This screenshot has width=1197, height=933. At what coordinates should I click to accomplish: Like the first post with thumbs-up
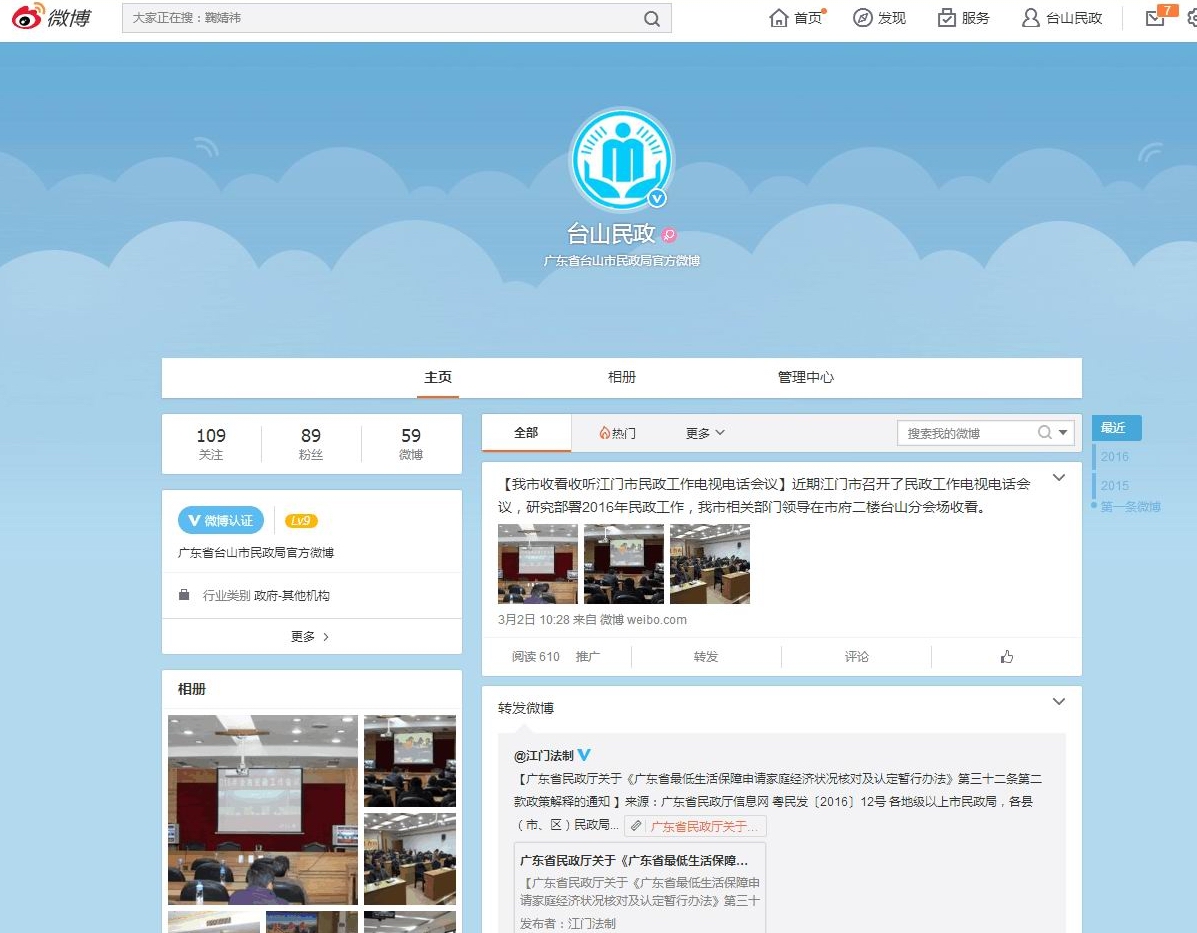[1007, 657]
